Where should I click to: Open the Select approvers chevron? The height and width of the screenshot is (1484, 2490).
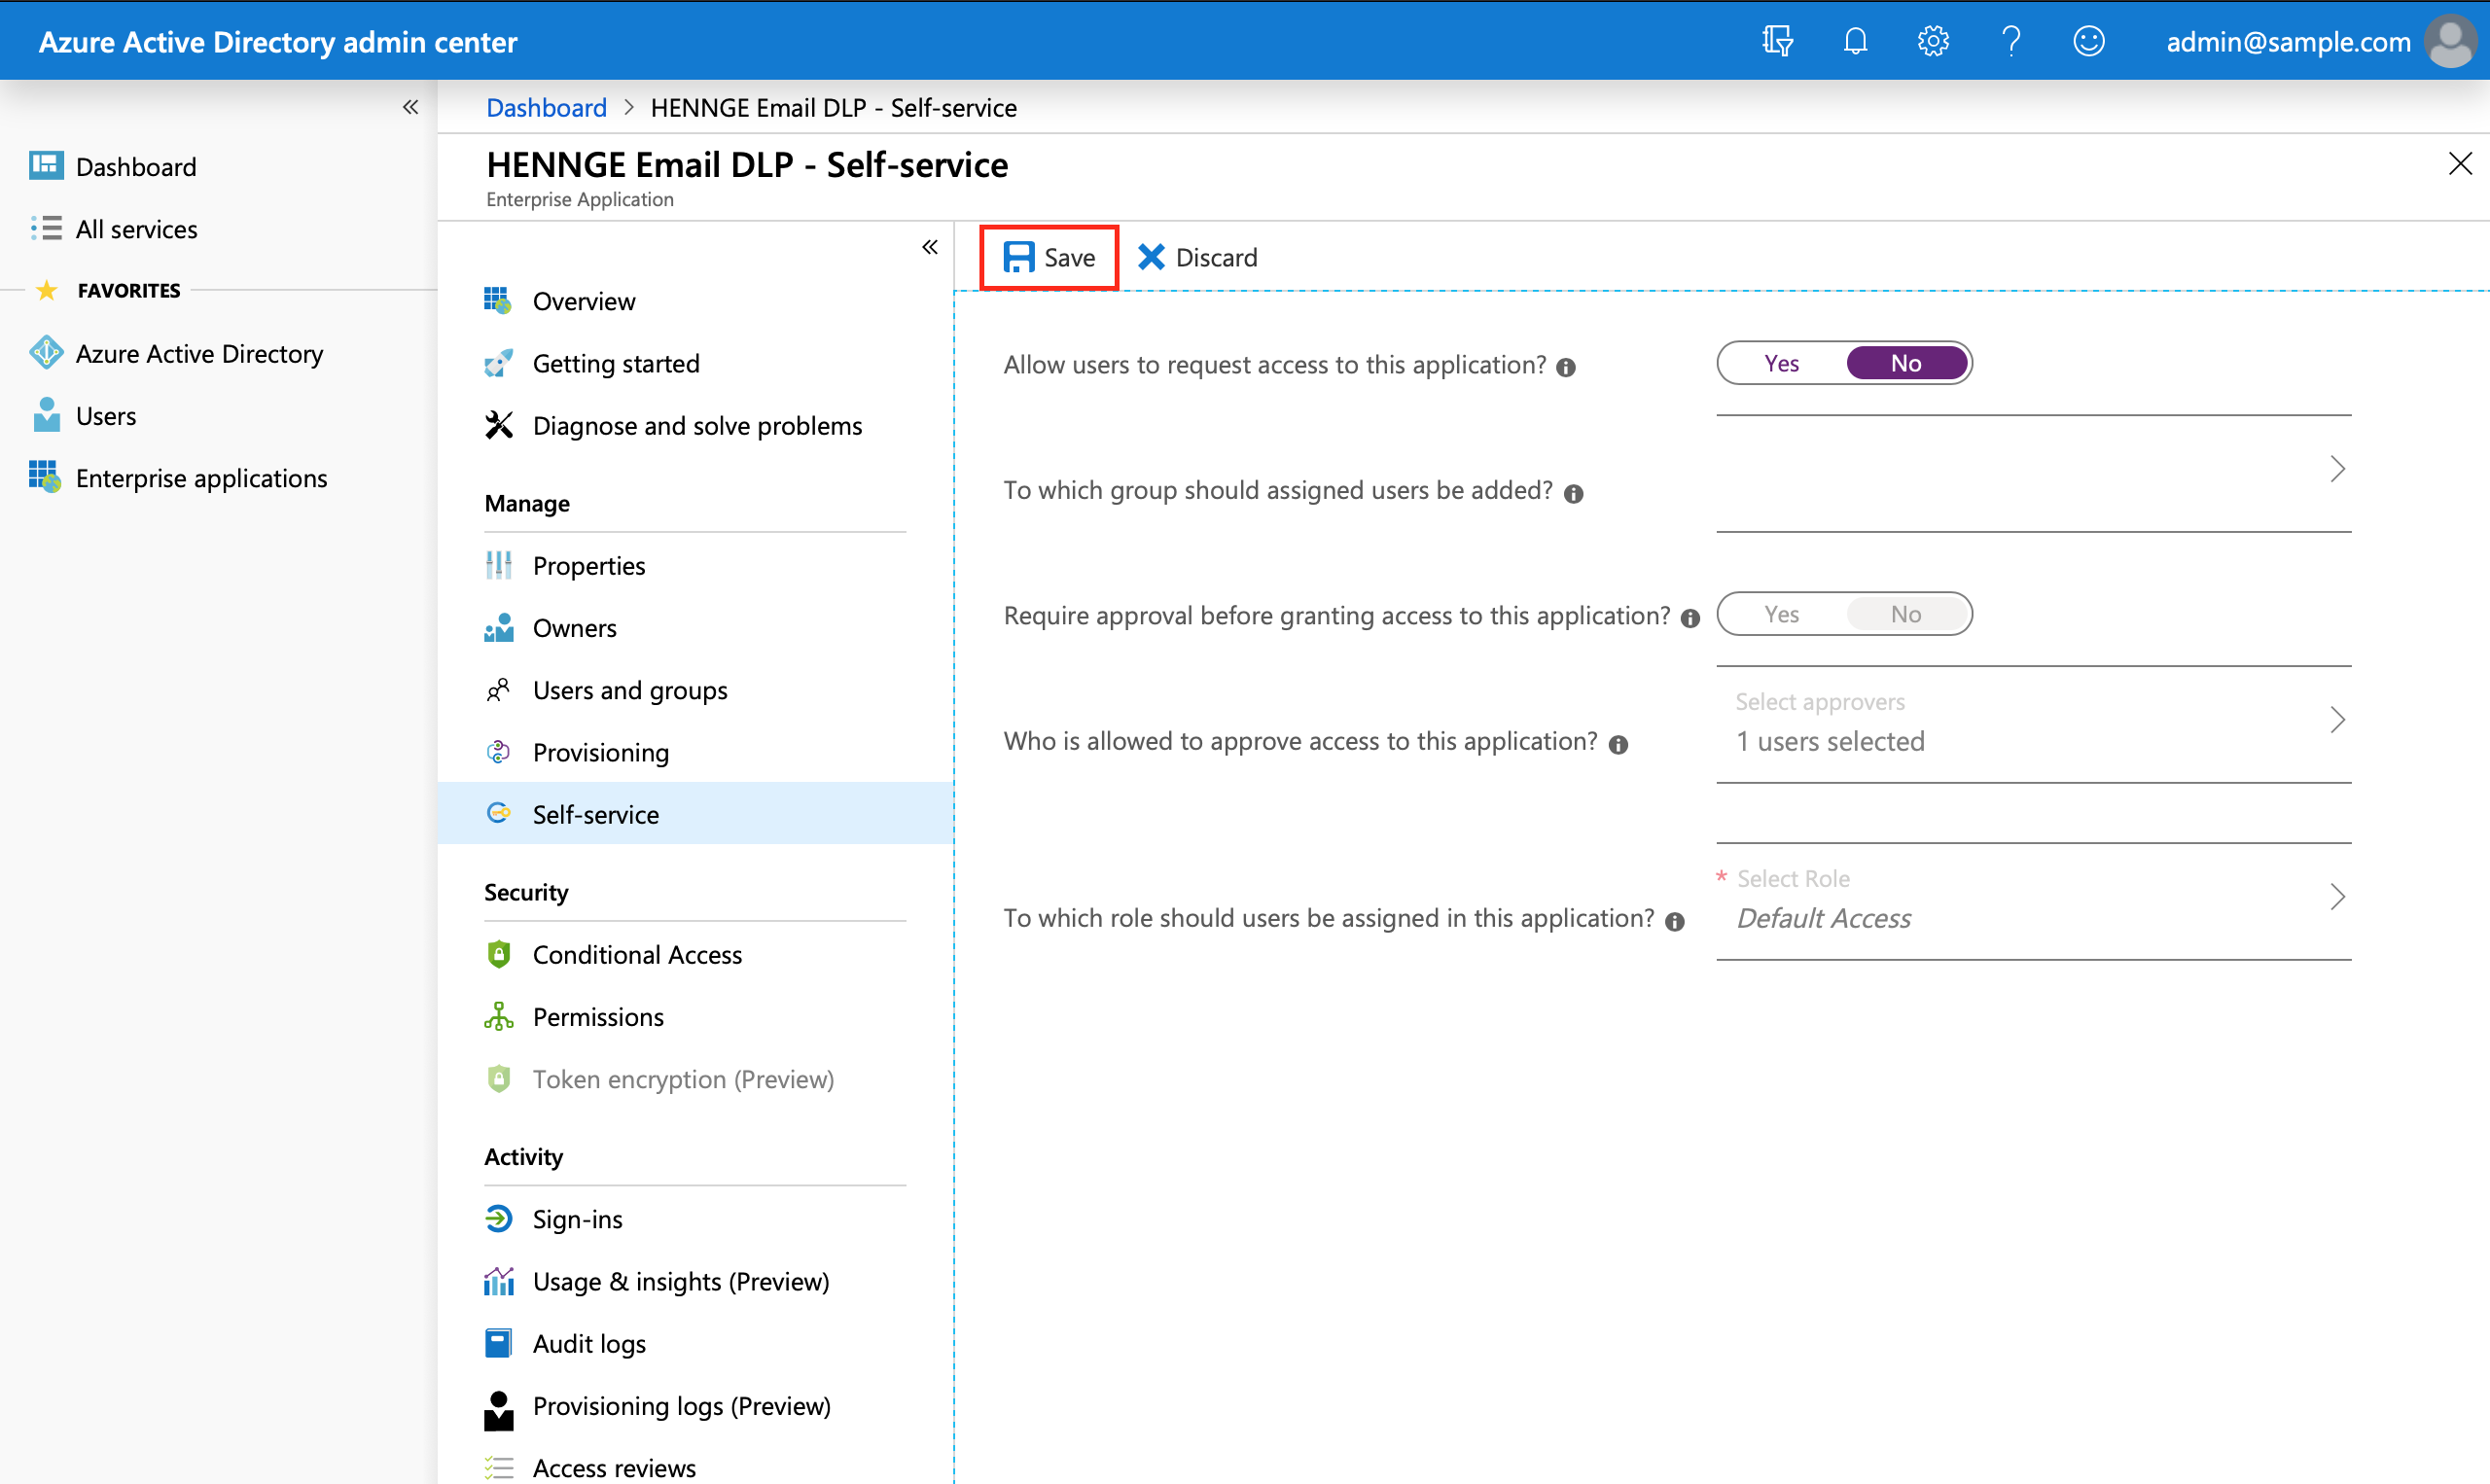(2337, 720)
